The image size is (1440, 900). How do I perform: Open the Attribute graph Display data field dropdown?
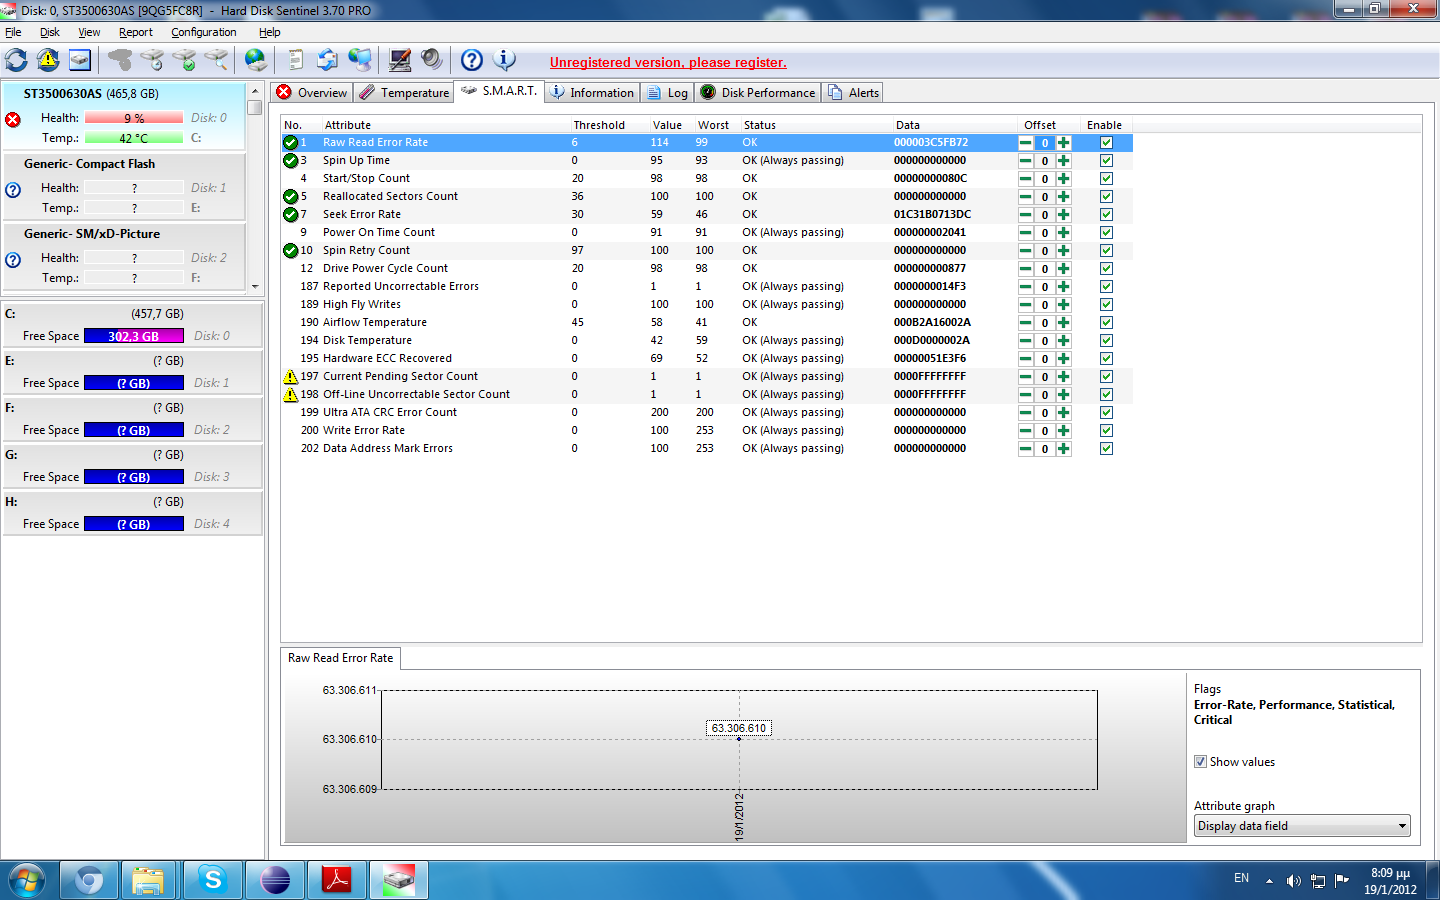point(1302,826)
